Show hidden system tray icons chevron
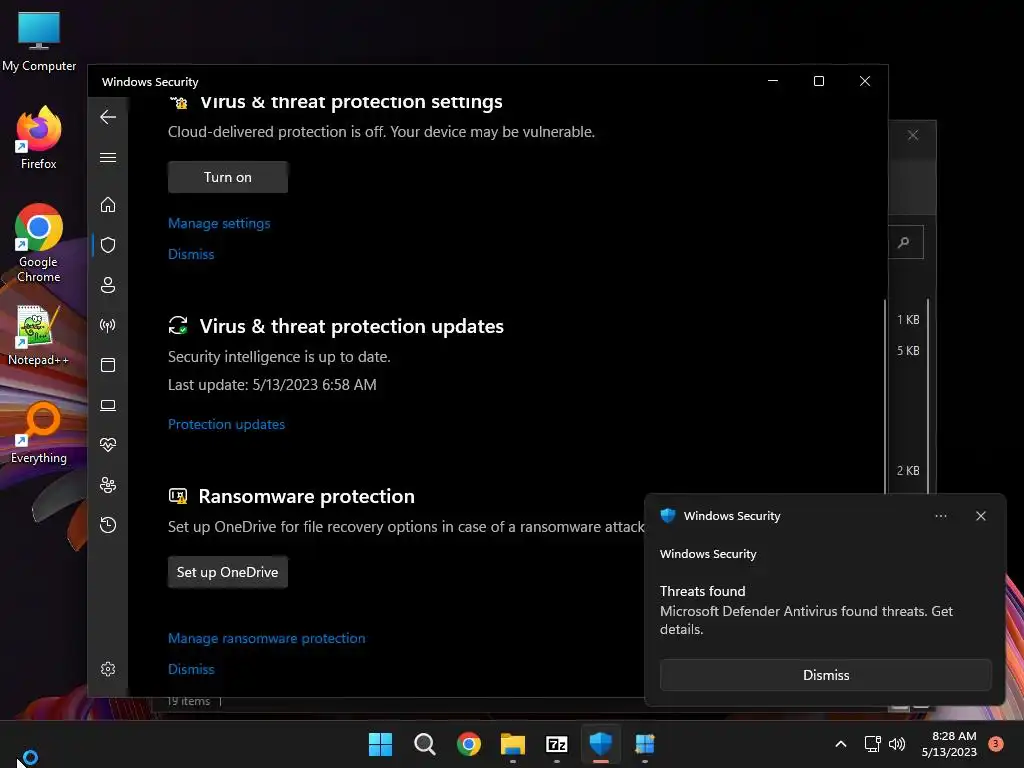This screenshot has height=768, width=1024. pos(840,744)
